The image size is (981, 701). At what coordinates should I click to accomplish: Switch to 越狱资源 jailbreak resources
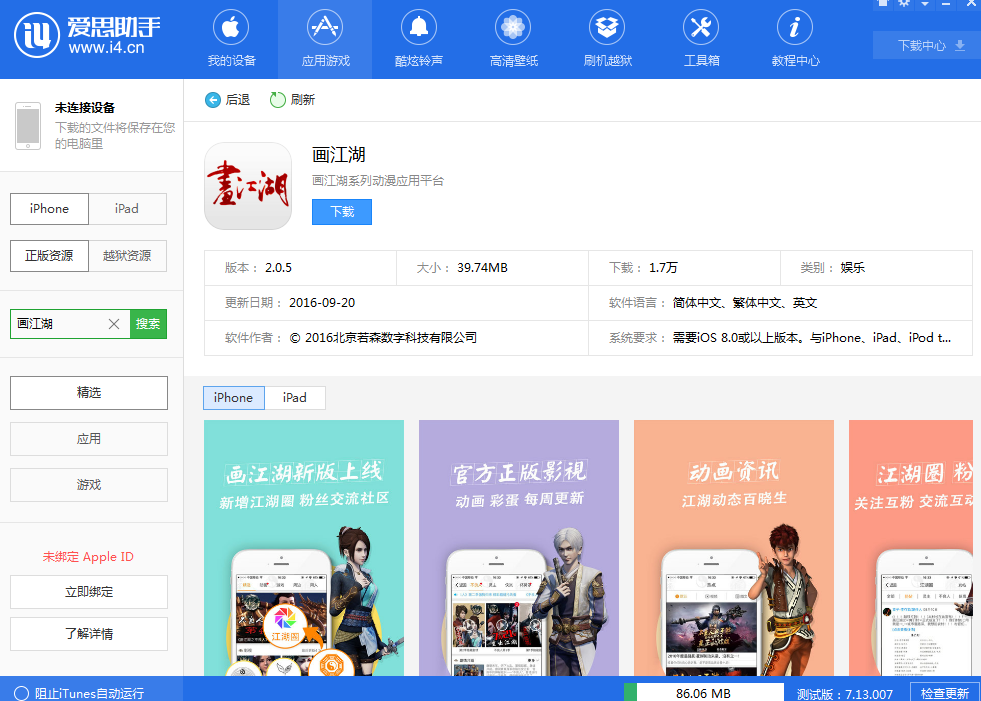tap(127, 255)
